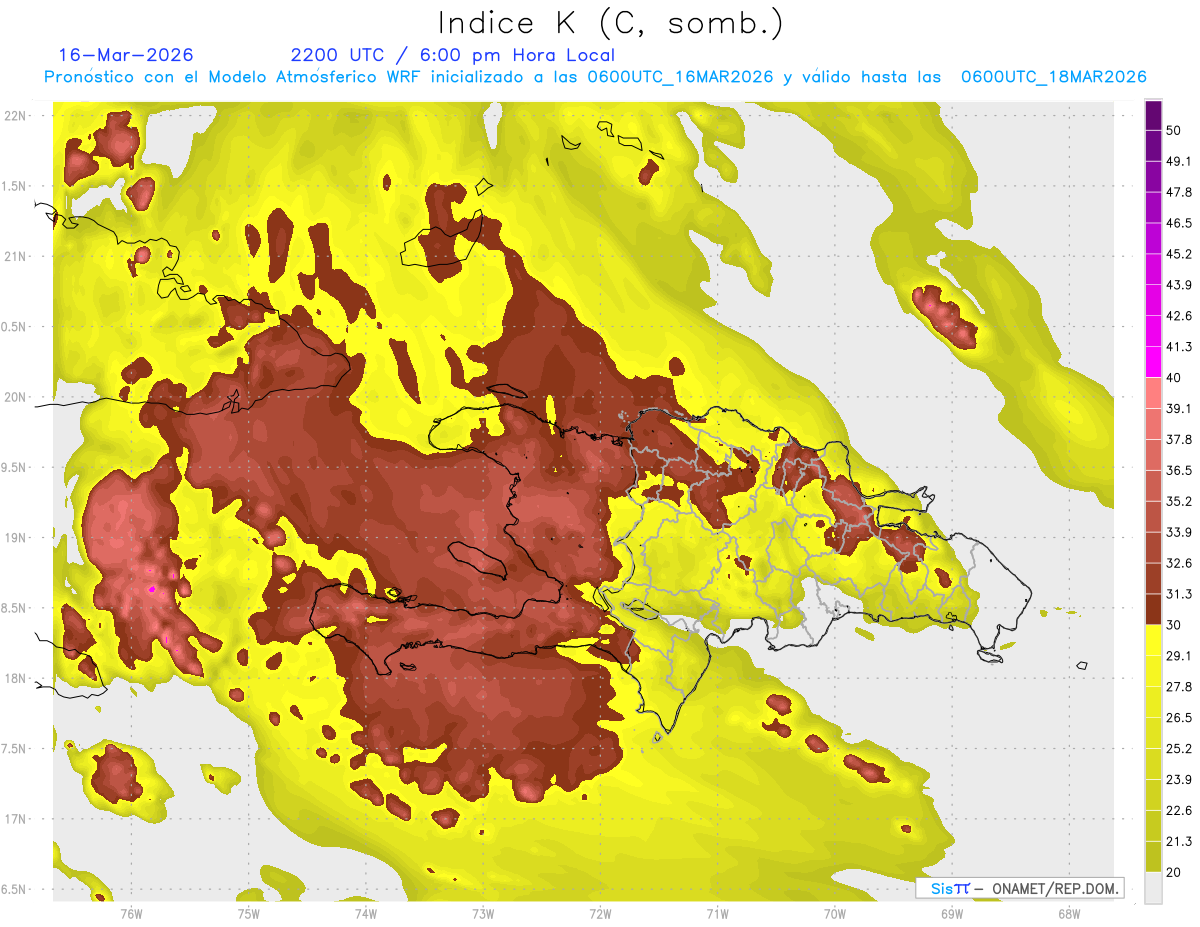
Task: Pick the magenta legend swatch between 40 and 41.3
Action: click(1153, 363)
